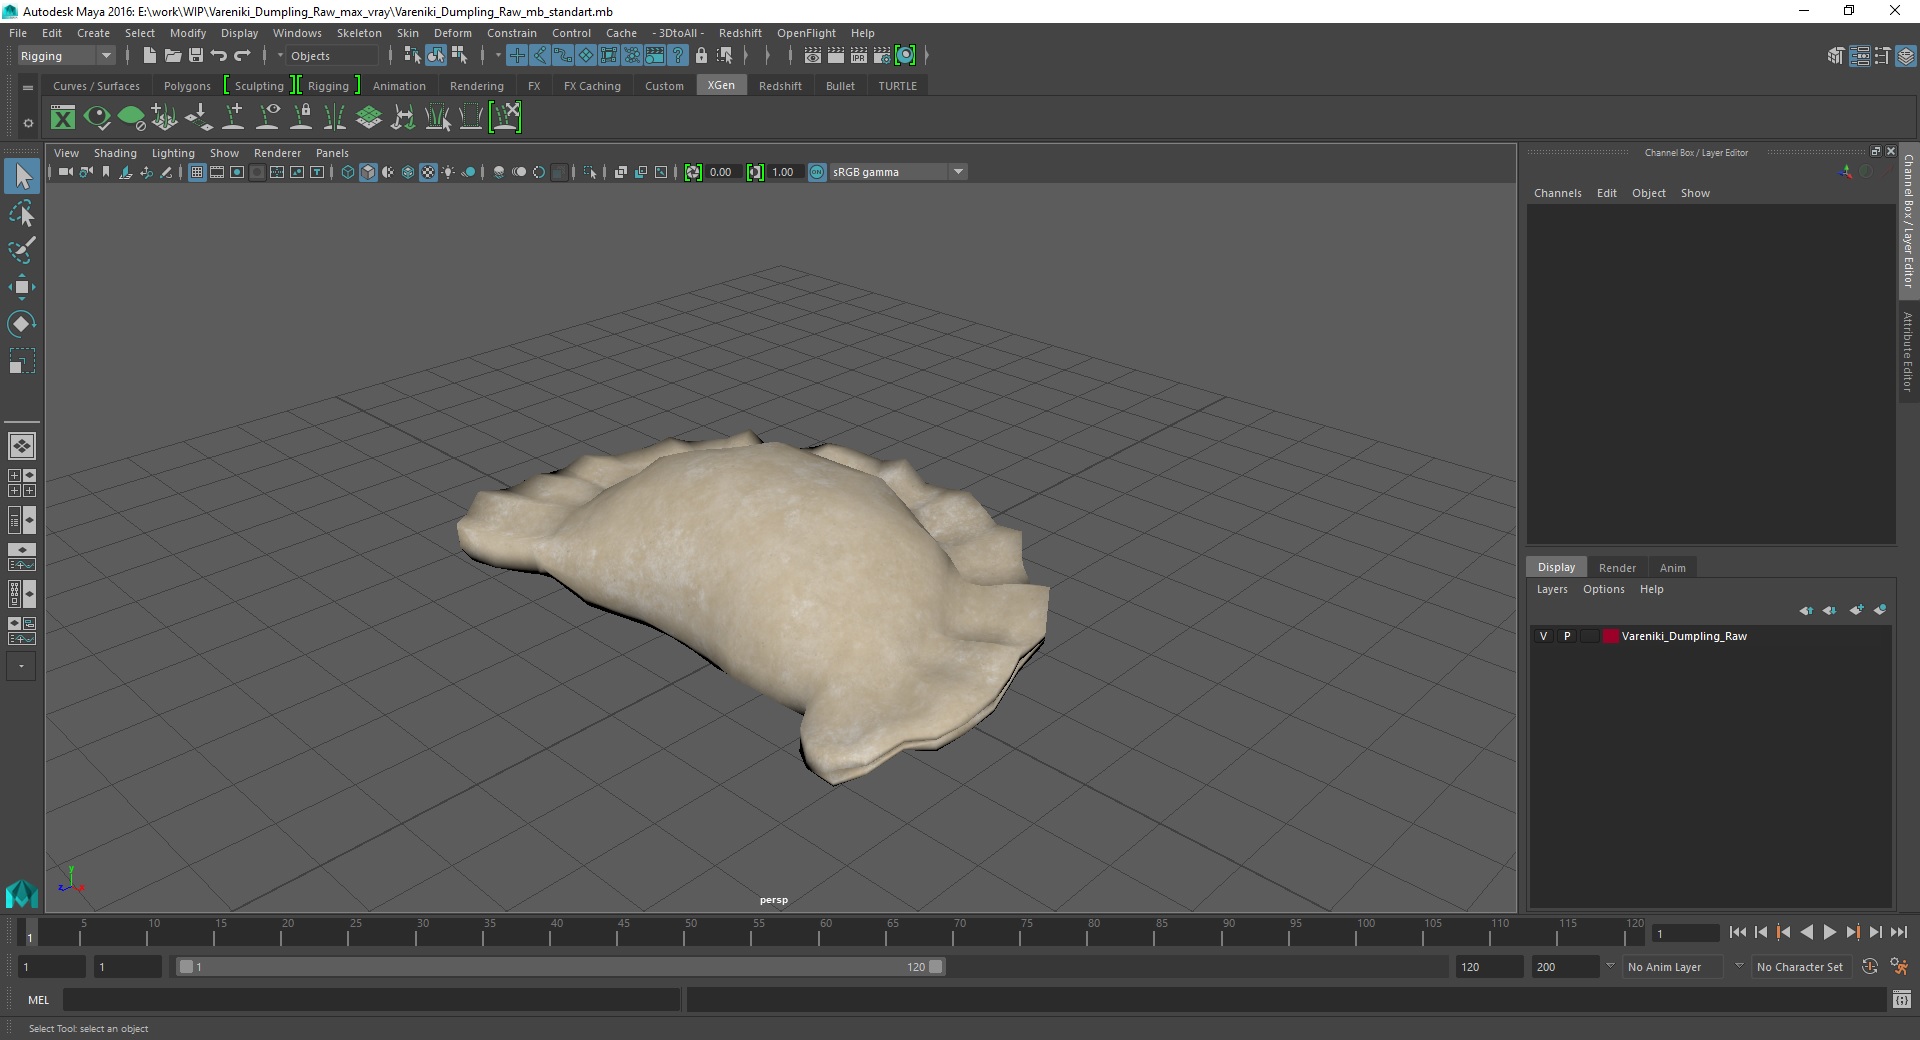Viewport: 1920px width, 1040px height.
Task: Click the select camera icon in viewport toolbar
Action: (x=66, y=172)
